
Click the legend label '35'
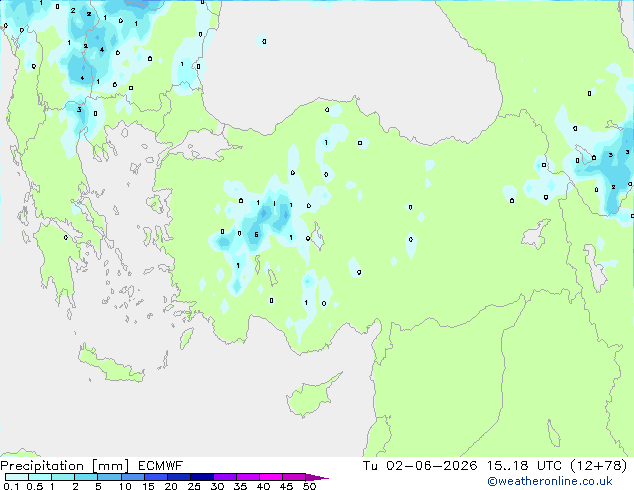(x=240, y=486)
